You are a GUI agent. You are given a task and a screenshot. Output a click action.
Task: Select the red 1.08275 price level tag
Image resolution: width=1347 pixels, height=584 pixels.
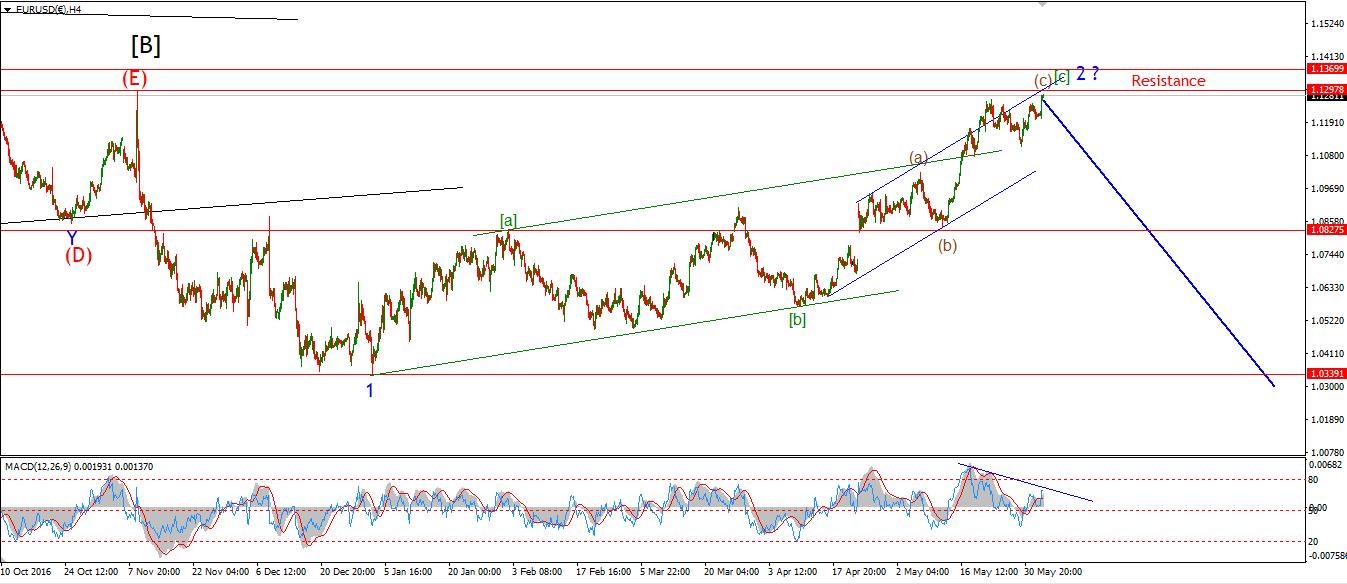point(1327,230)
